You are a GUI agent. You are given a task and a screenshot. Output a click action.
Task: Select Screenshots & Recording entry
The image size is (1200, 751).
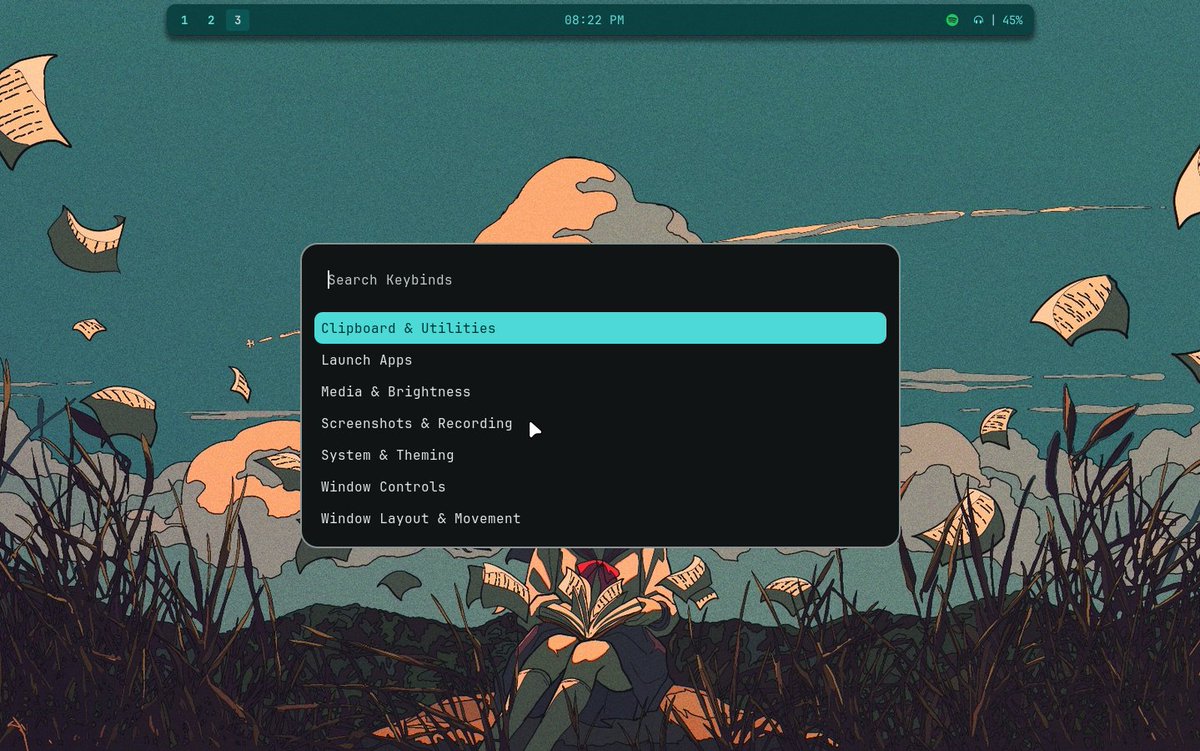[600, 424]
